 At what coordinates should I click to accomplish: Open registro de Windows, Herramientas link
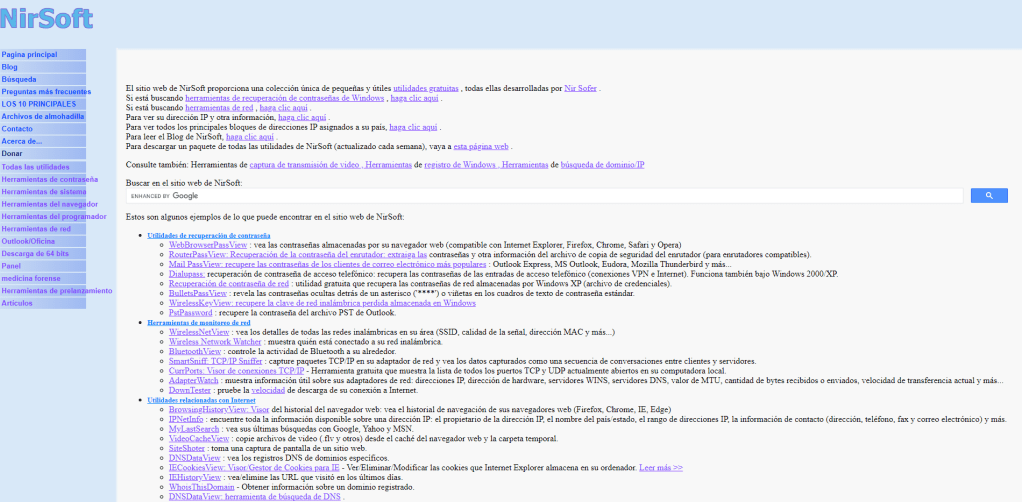click(486, 165)
